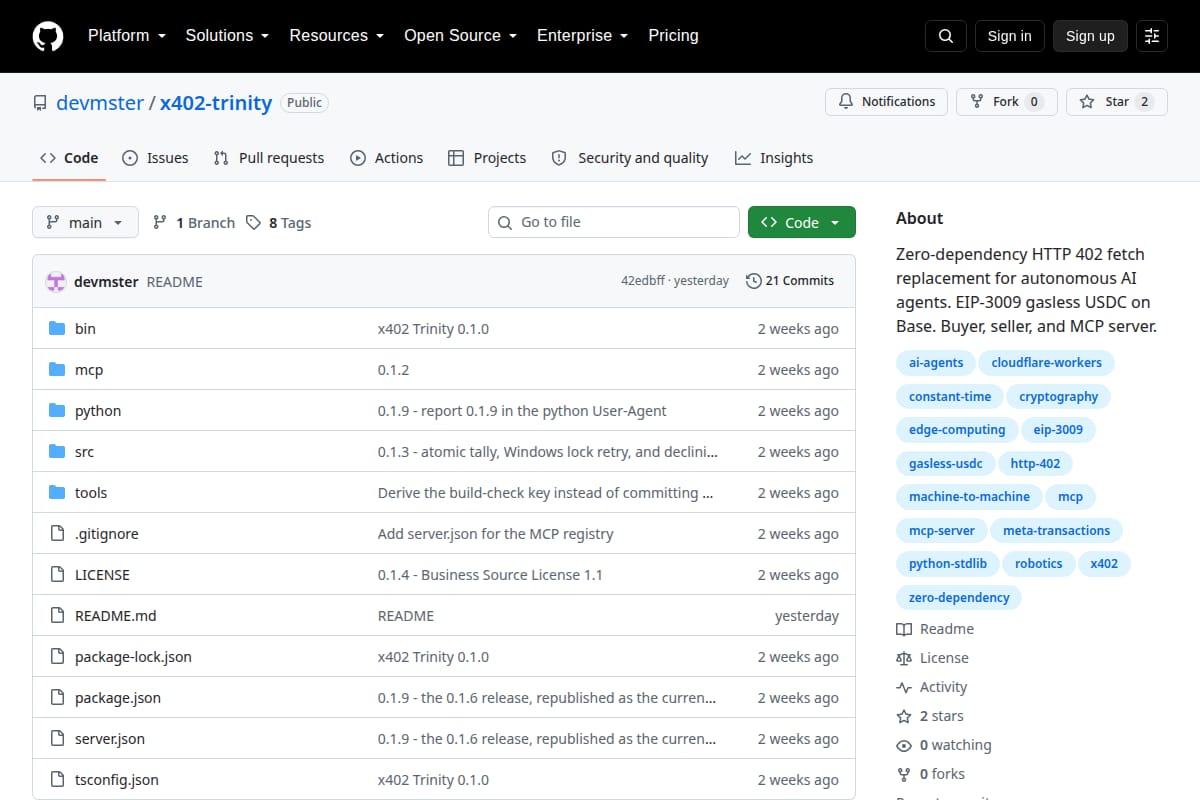Open the package-lock.json file

pos(133,657)
